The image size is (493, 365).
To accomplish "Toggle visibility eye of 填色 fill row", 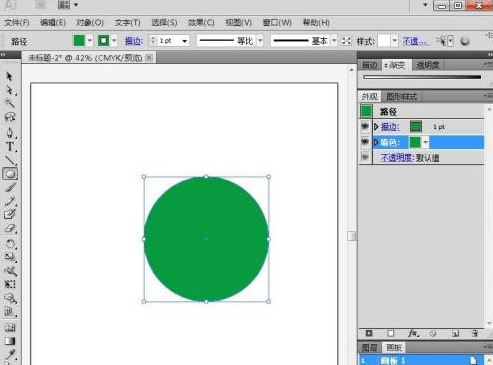I will pyautogui.click(x=365, y=142).
